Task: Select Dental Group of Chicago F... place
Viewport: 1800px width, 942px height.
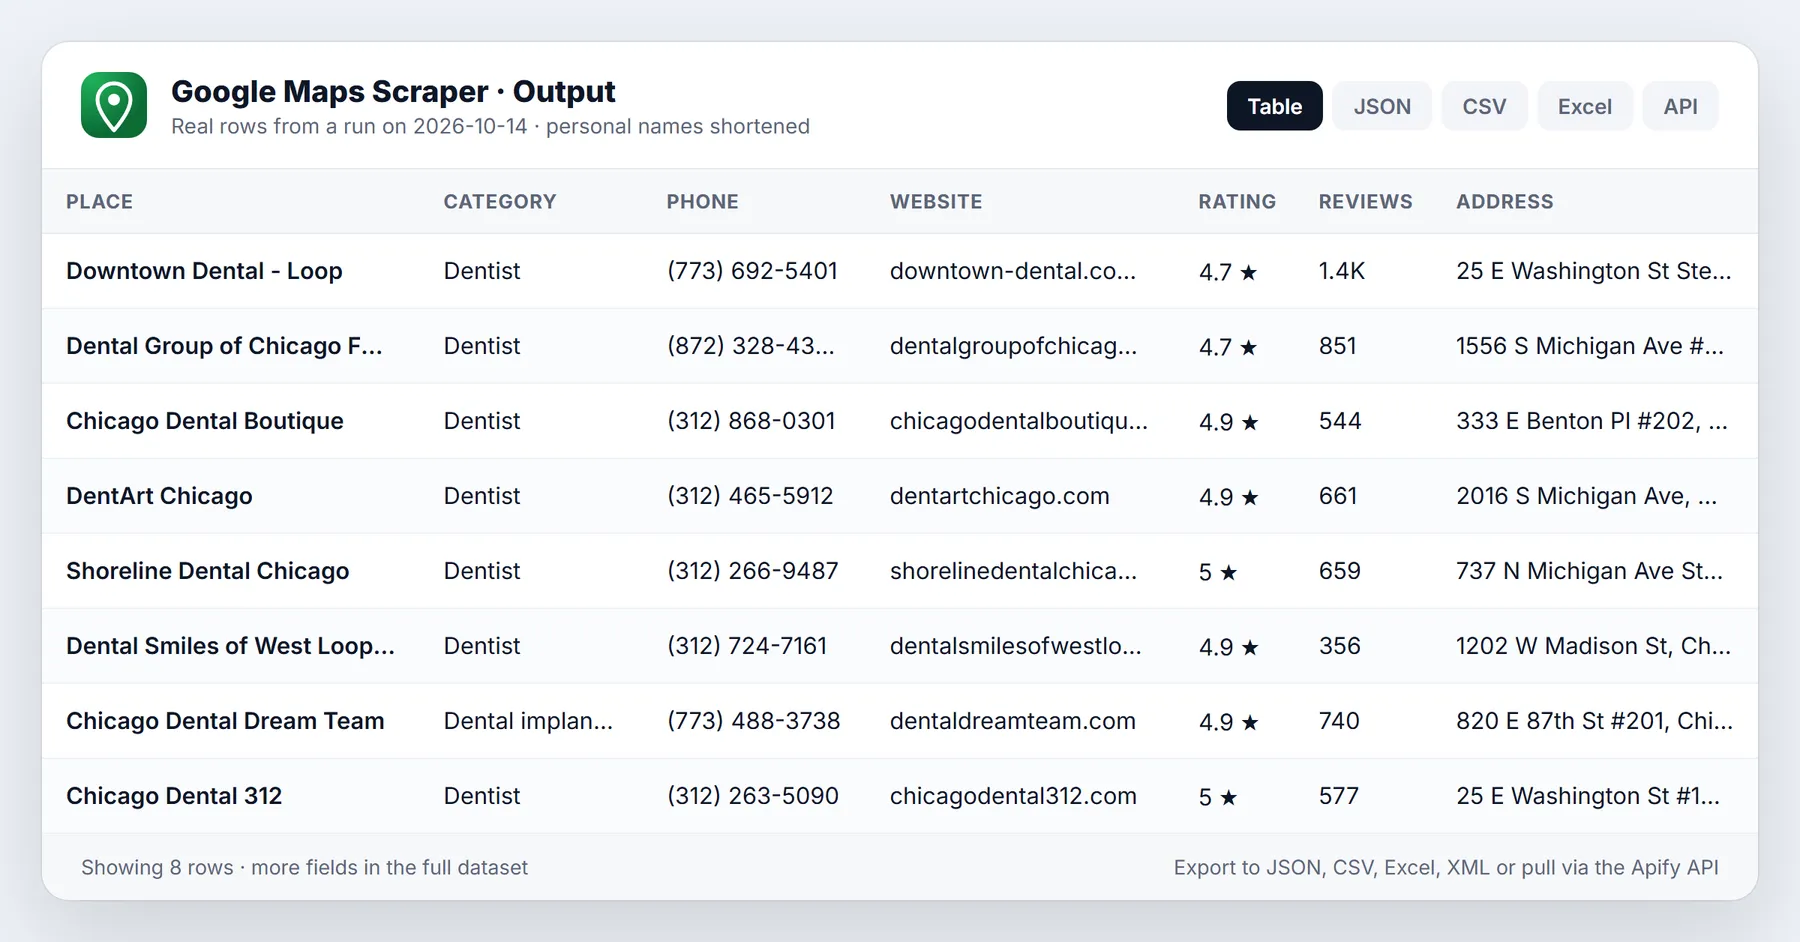Action: (224, 346)
